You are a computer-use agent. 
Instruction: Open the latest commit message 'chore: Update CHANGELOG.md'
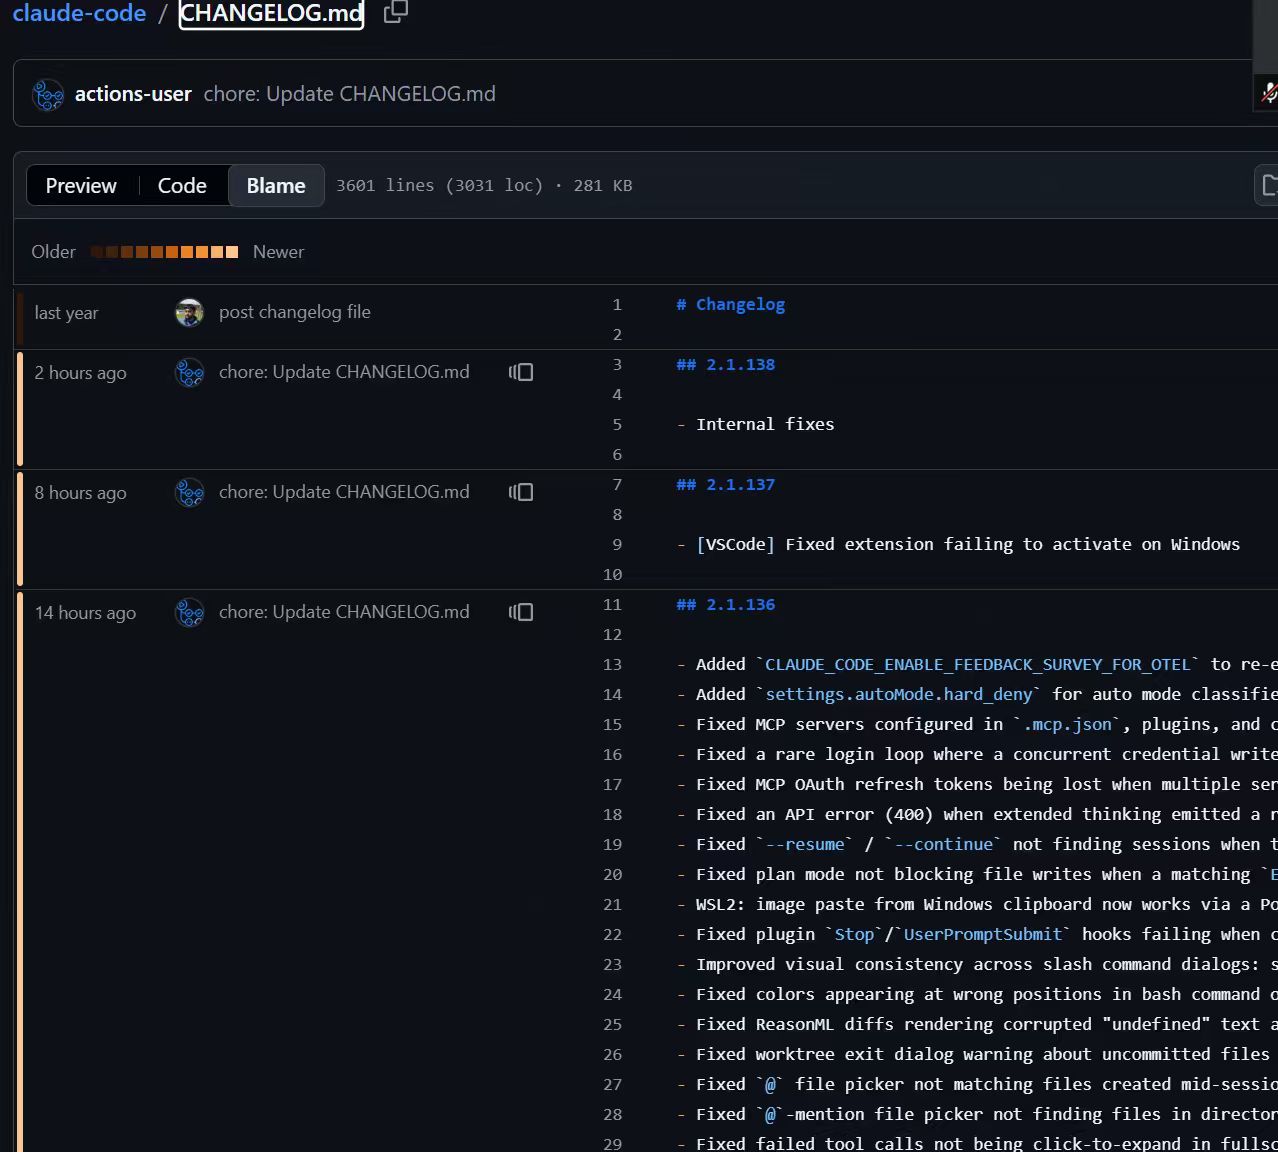(350, 94)
